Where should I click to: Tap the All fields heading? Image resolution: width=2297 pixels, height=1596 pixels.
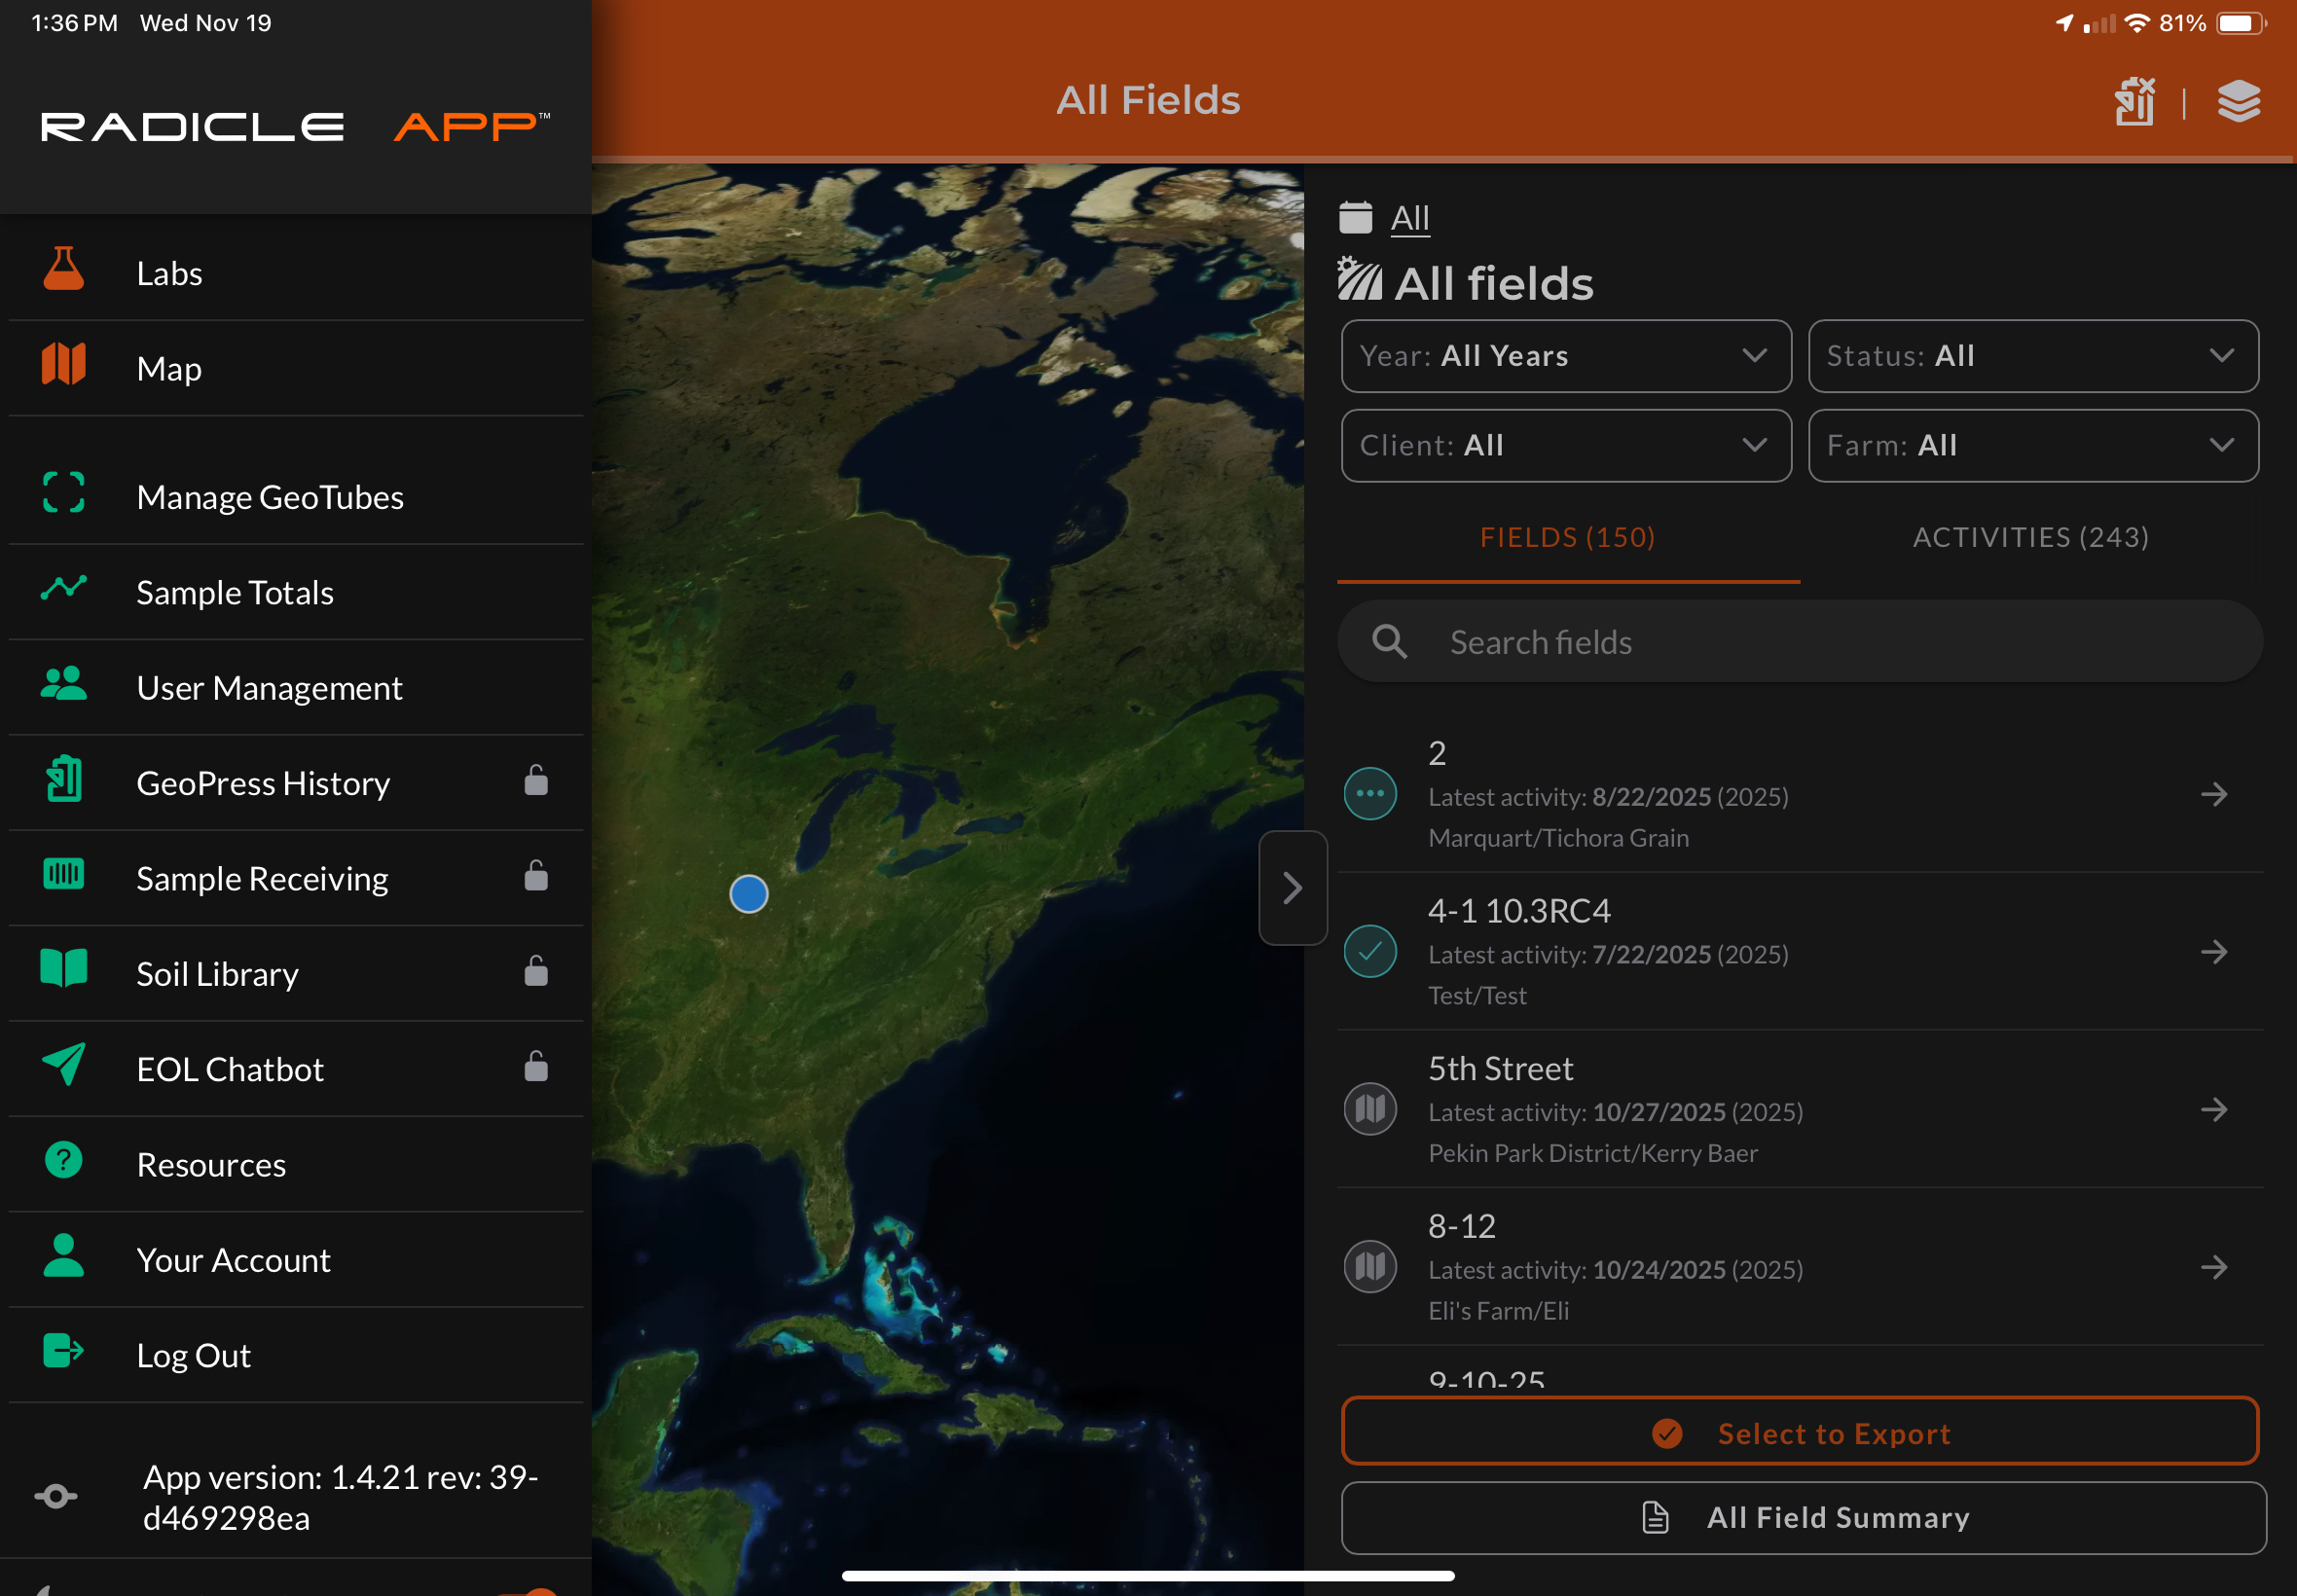coord(1494,284)
